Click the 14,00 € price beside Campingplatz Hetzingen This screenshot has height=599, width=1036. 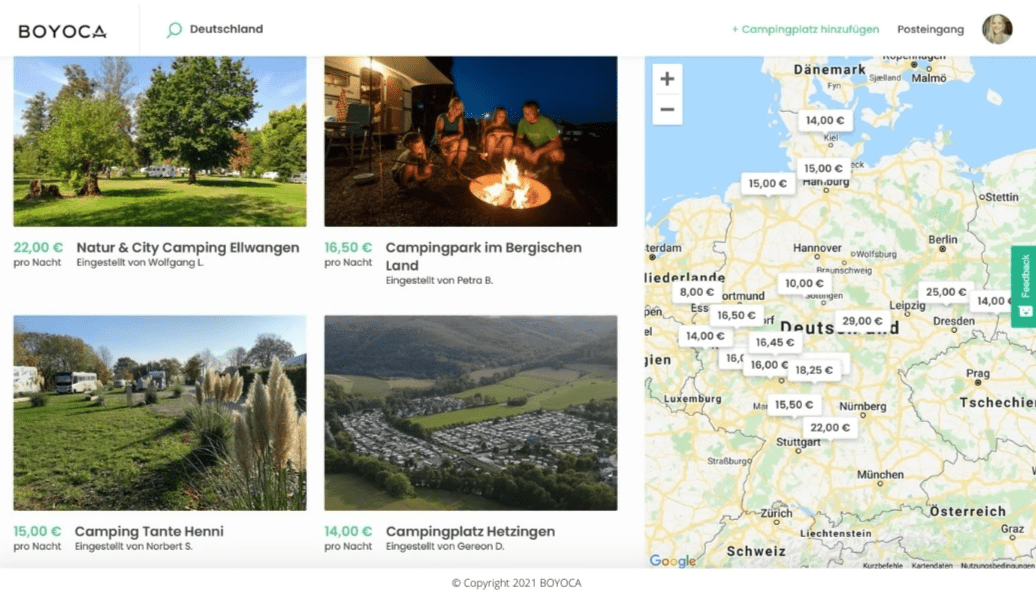tap(348, 531)
